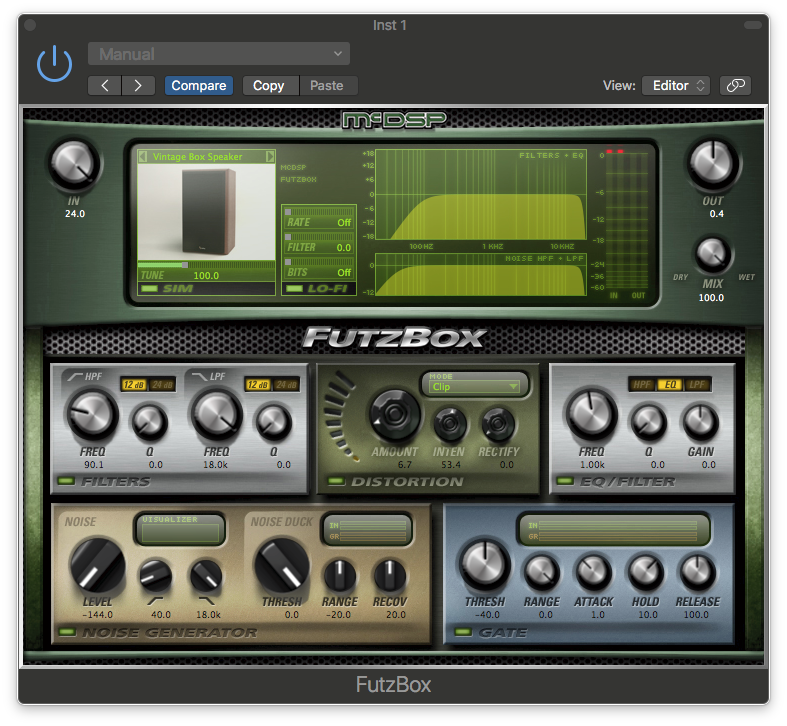
Task: Click the noise LEVEL knob
Action: [97, 566]
